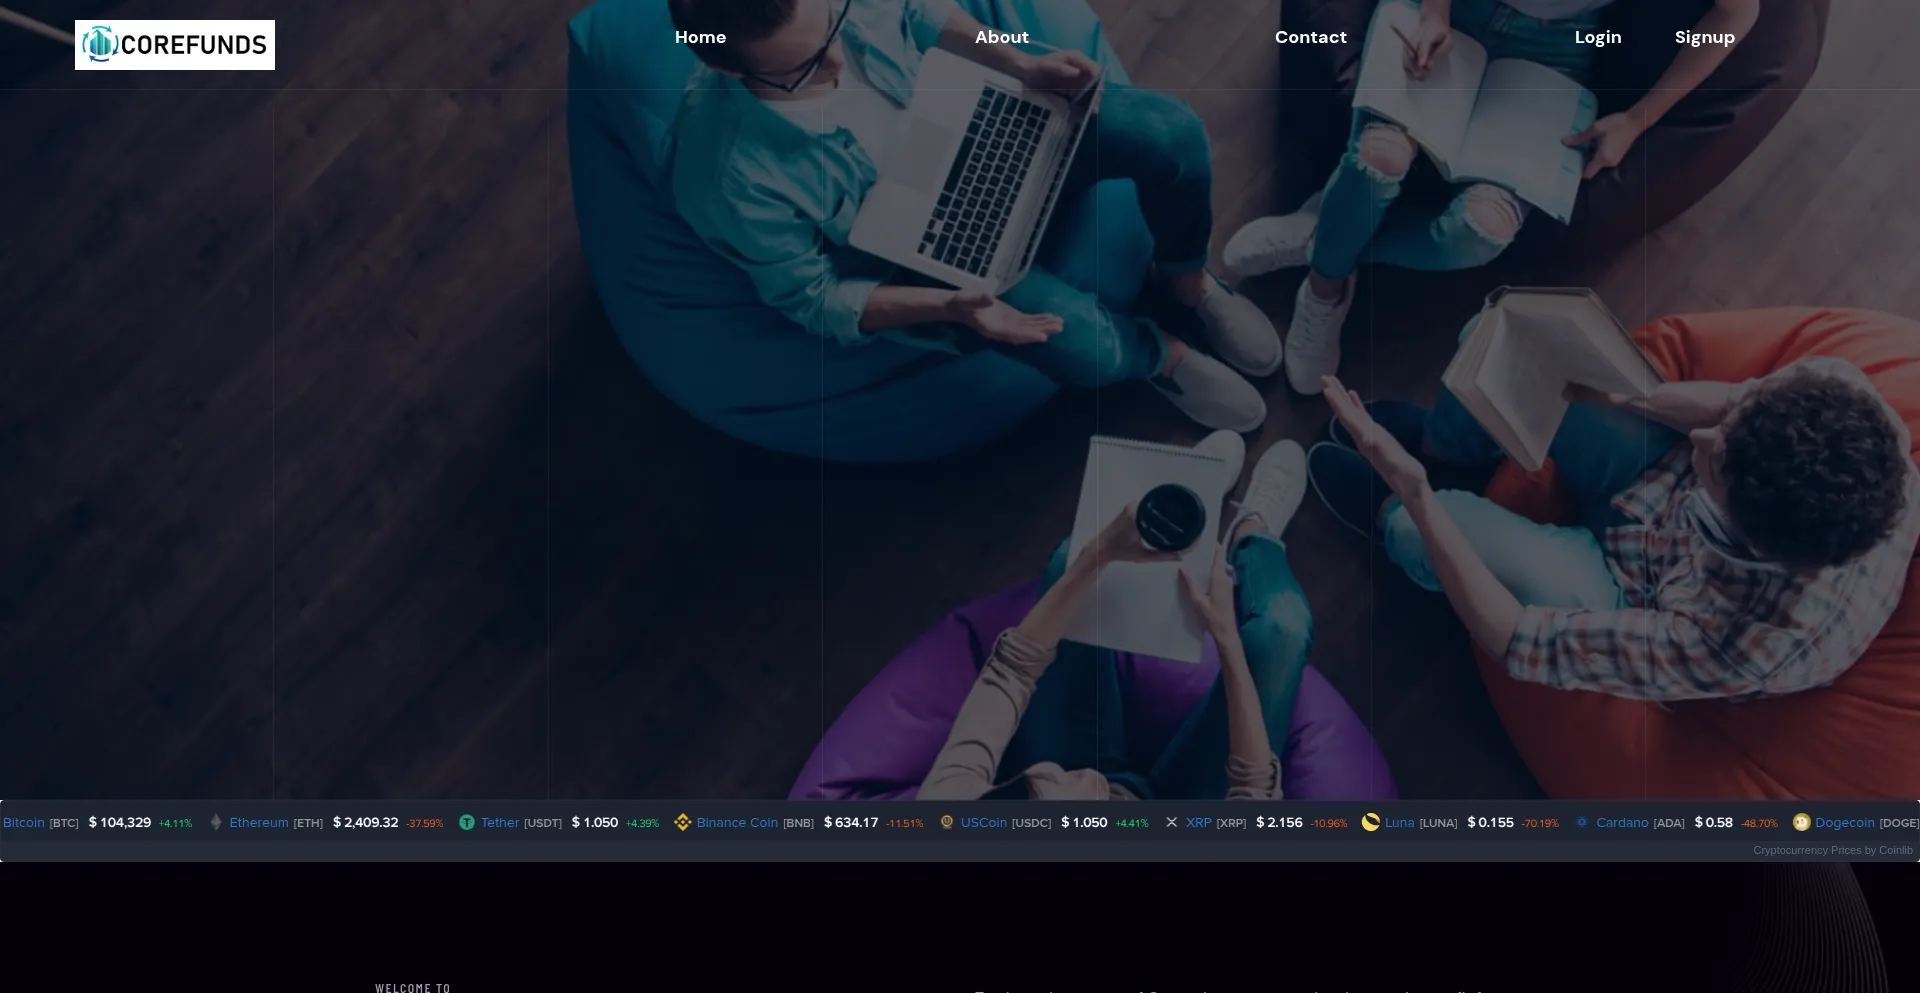This screenshot has width=1920, height=993.
Task: Click the Ethereum diamond icon
Action: (216, 822)
